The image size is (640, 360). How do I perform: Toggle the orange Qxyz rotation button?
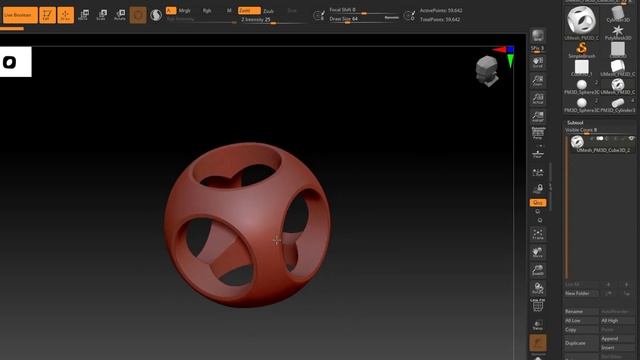point(538,202)
